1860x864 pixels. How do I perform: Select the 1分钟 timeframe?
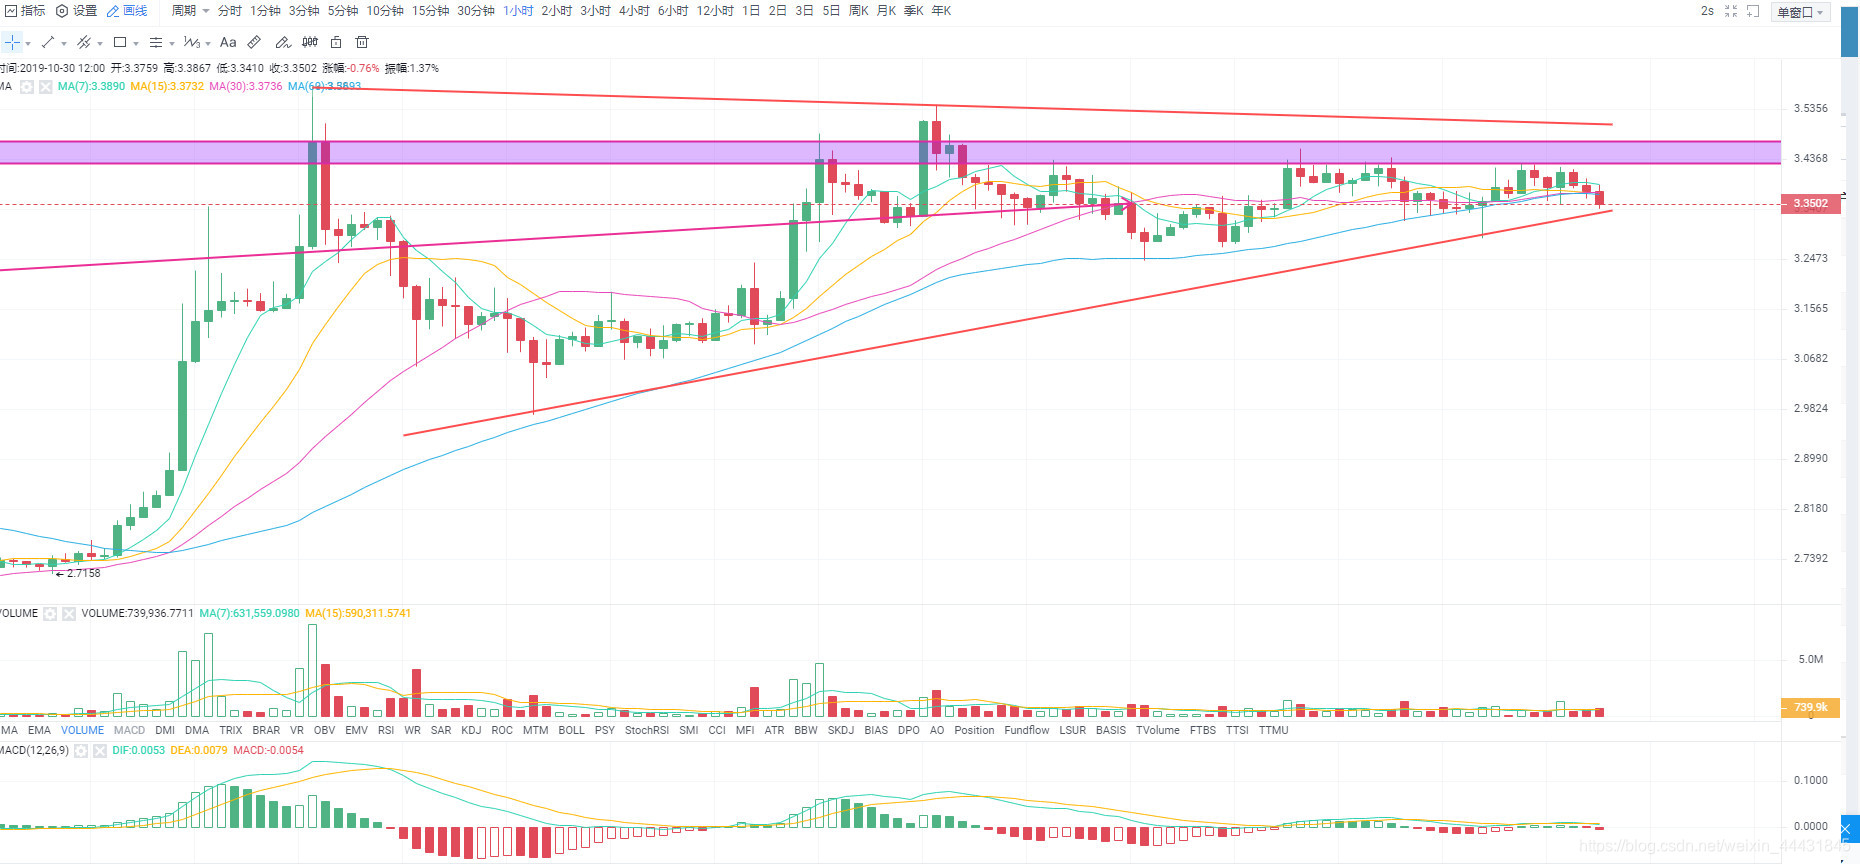[265, 11]
